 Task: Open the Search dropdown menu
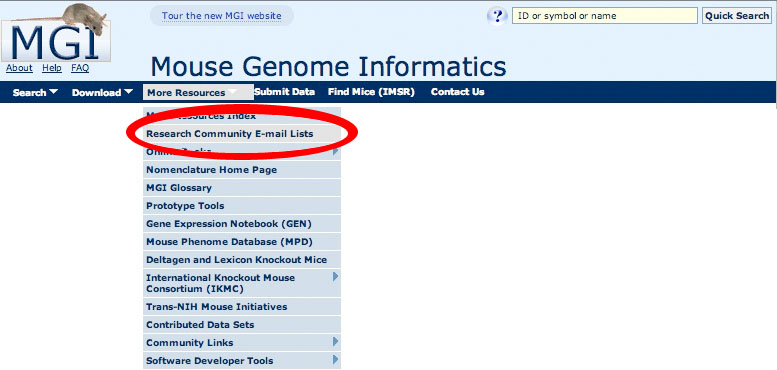click(35, 92)
